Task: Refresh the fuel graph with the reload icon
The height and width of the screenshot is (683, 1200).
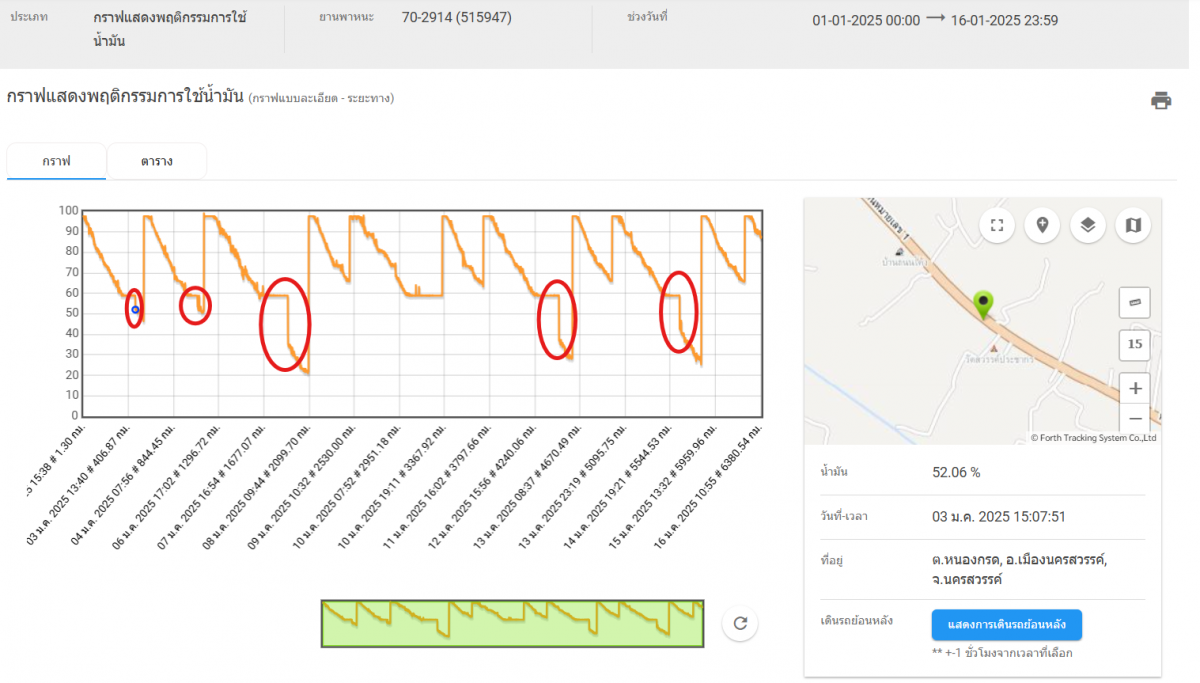Action: [739, 622]
